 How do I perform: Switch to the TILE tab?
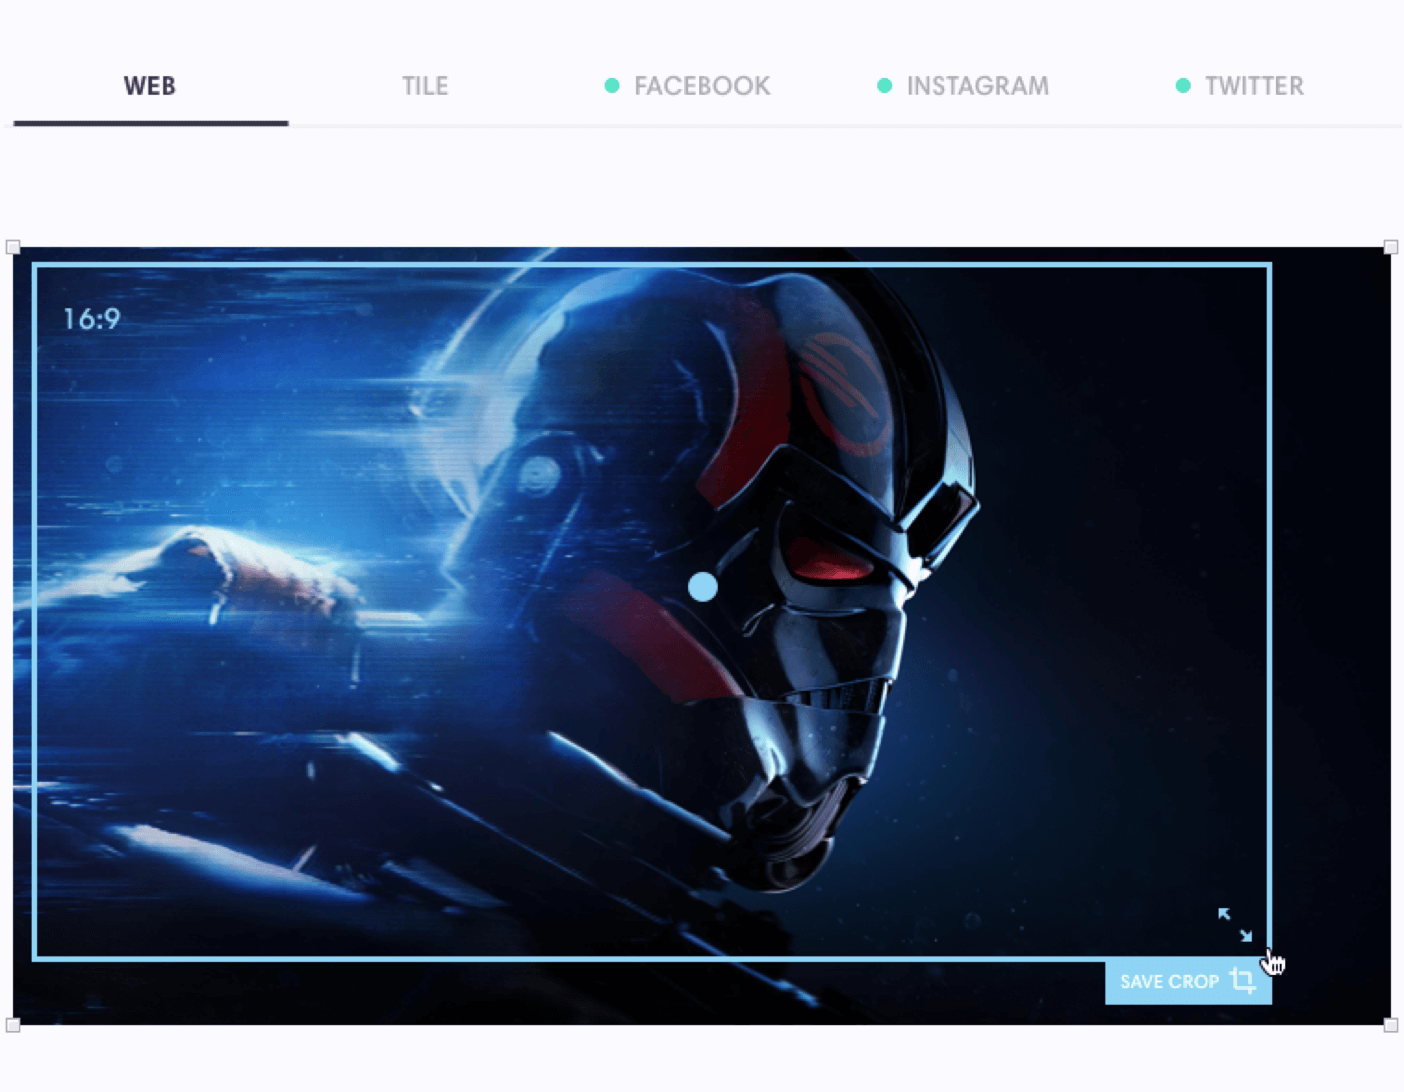[x=425, y=86]
